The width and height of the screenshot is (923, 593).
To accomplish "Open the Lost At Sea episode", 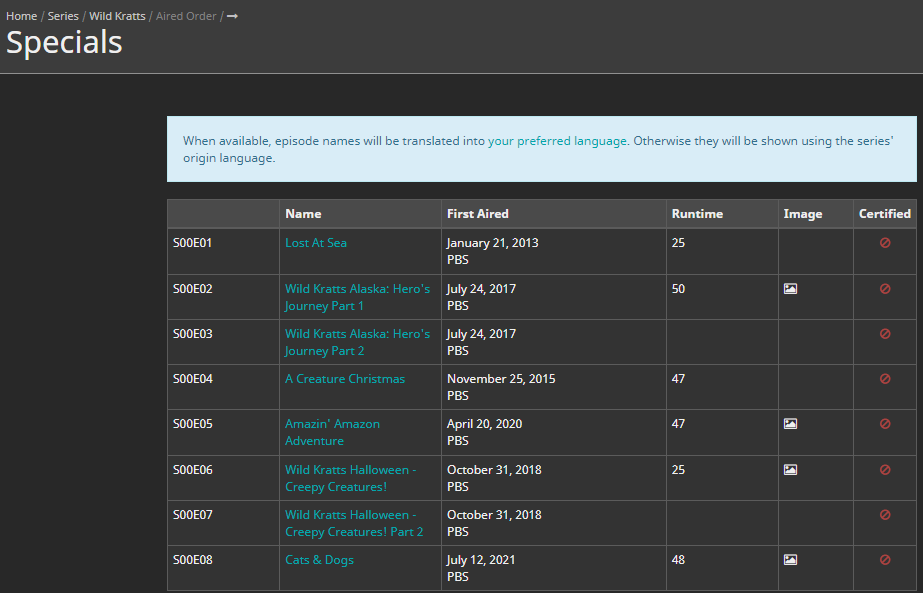I will coord(316,243).
